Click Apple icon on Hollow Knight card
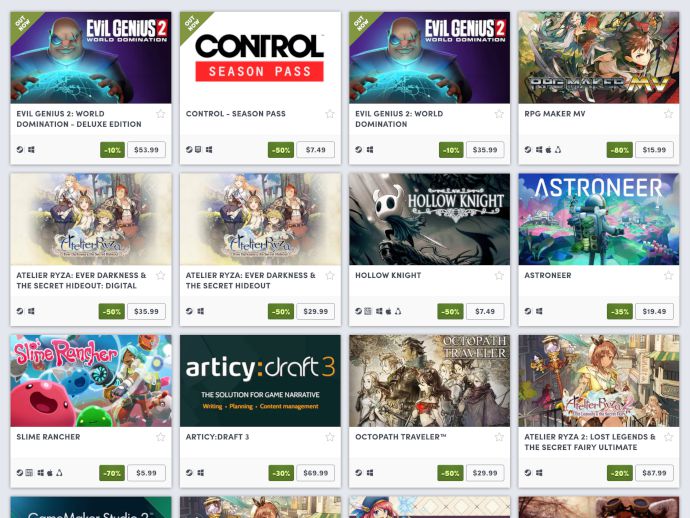Viewport: 690px width, 518px height. tap(389, 311)
